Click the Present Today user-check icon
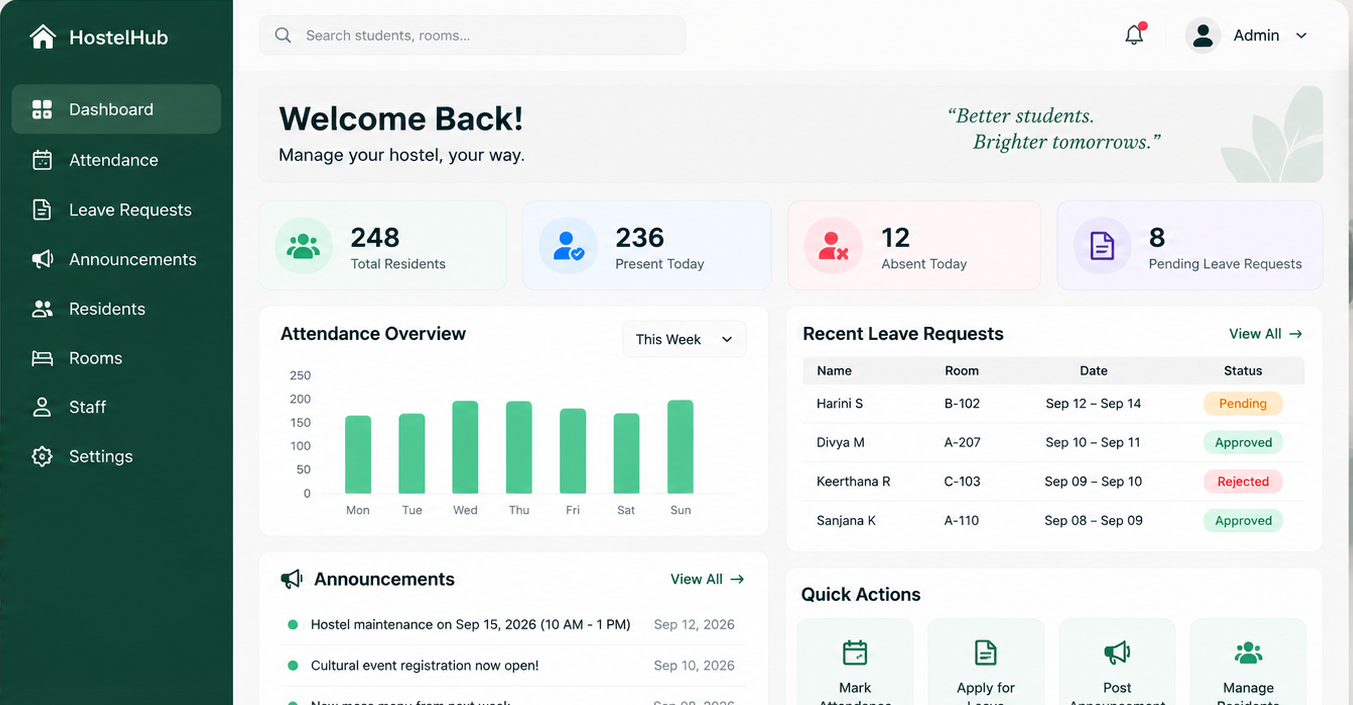This screenshot has width=1353, height=705. (x=568, y=246)
